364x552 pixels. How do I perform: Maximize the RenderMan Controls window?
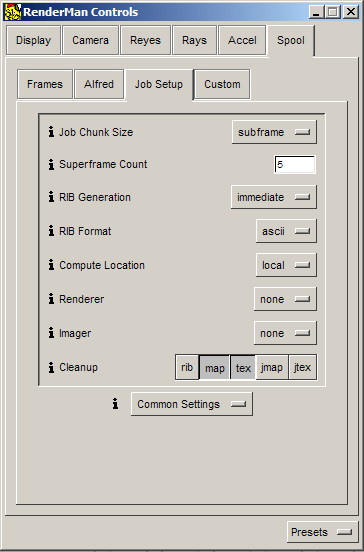coord(333,12)
